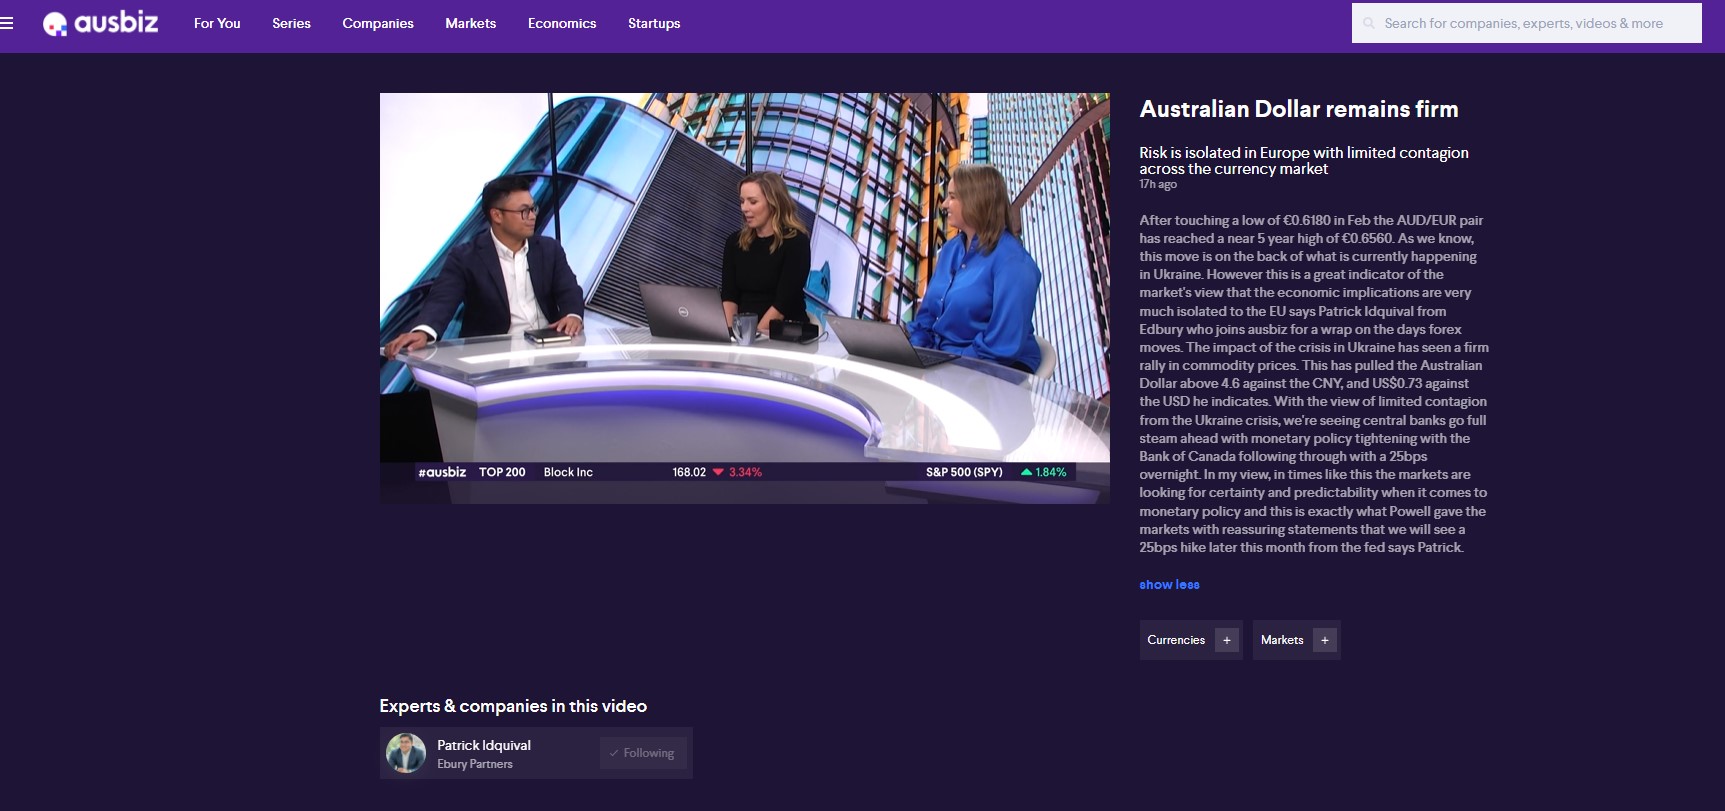
Task: Open the Markets nav item
Action: pos(471,23)
